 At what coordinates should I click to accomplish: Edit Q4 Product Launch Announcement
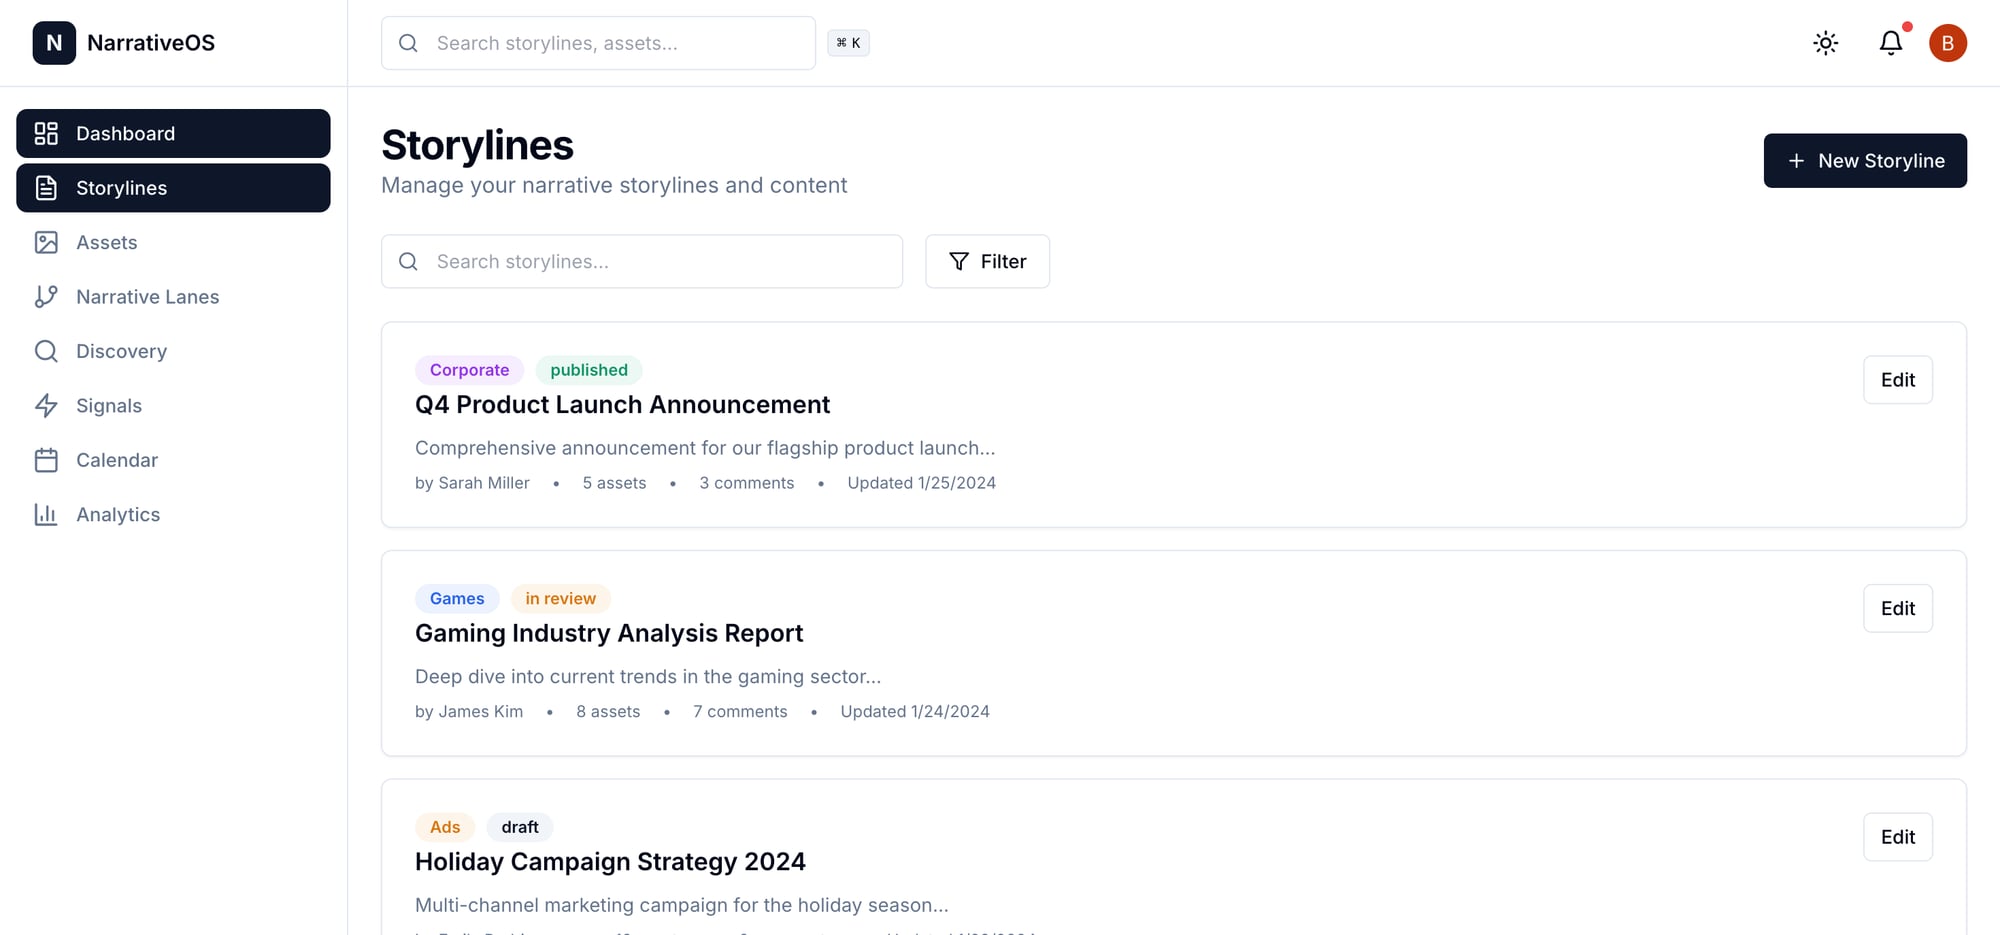[1897, 380]
